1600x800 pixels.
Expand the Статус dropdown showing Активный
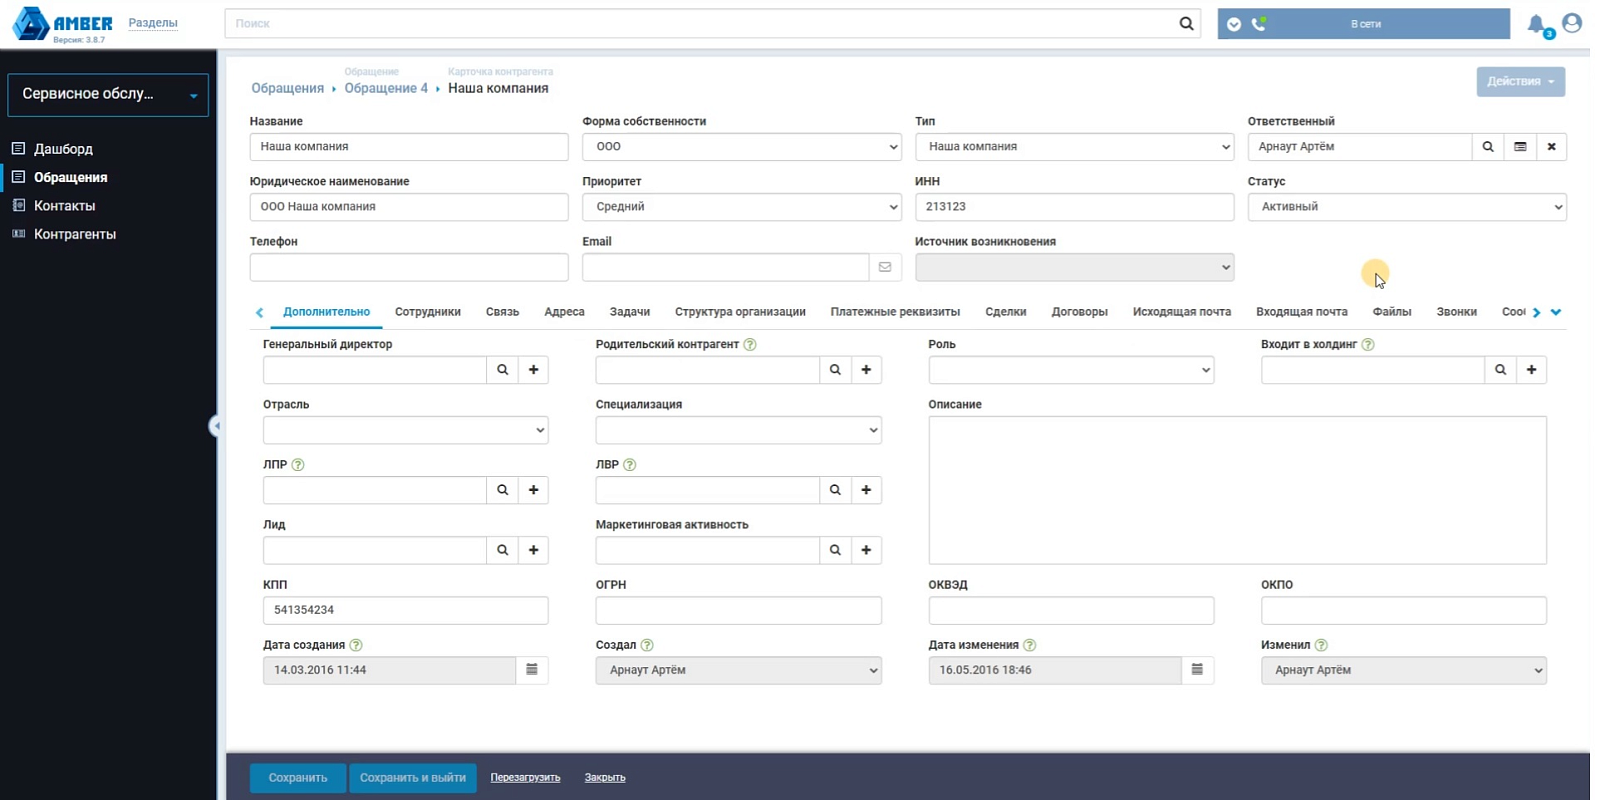(x=1407, y=207)
